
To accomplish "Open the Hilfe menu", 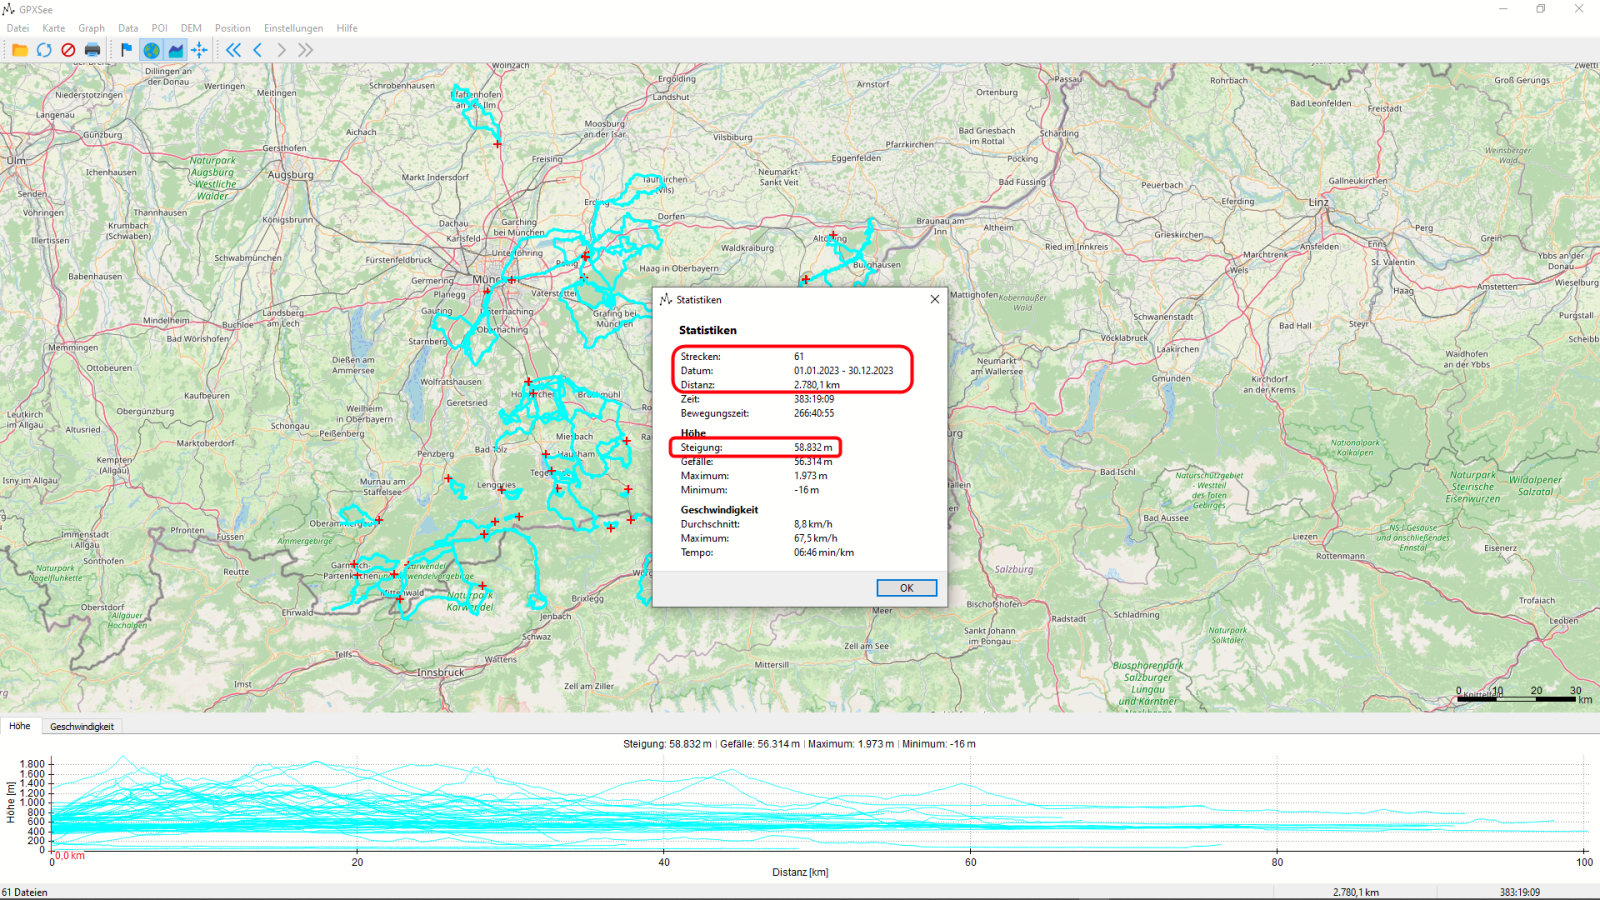I will [347, 28].
